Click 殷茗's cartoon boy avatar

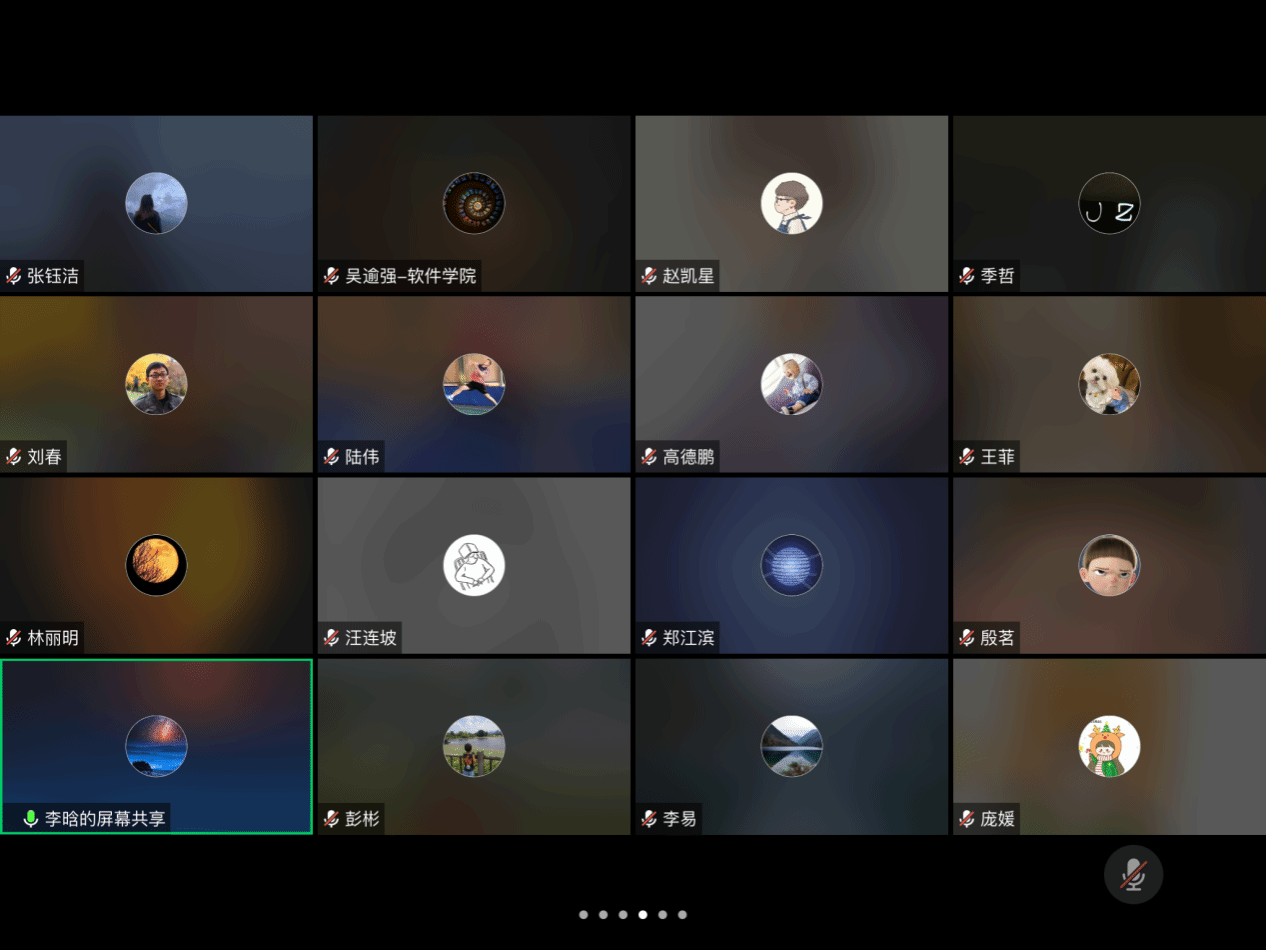point(1109,565)
